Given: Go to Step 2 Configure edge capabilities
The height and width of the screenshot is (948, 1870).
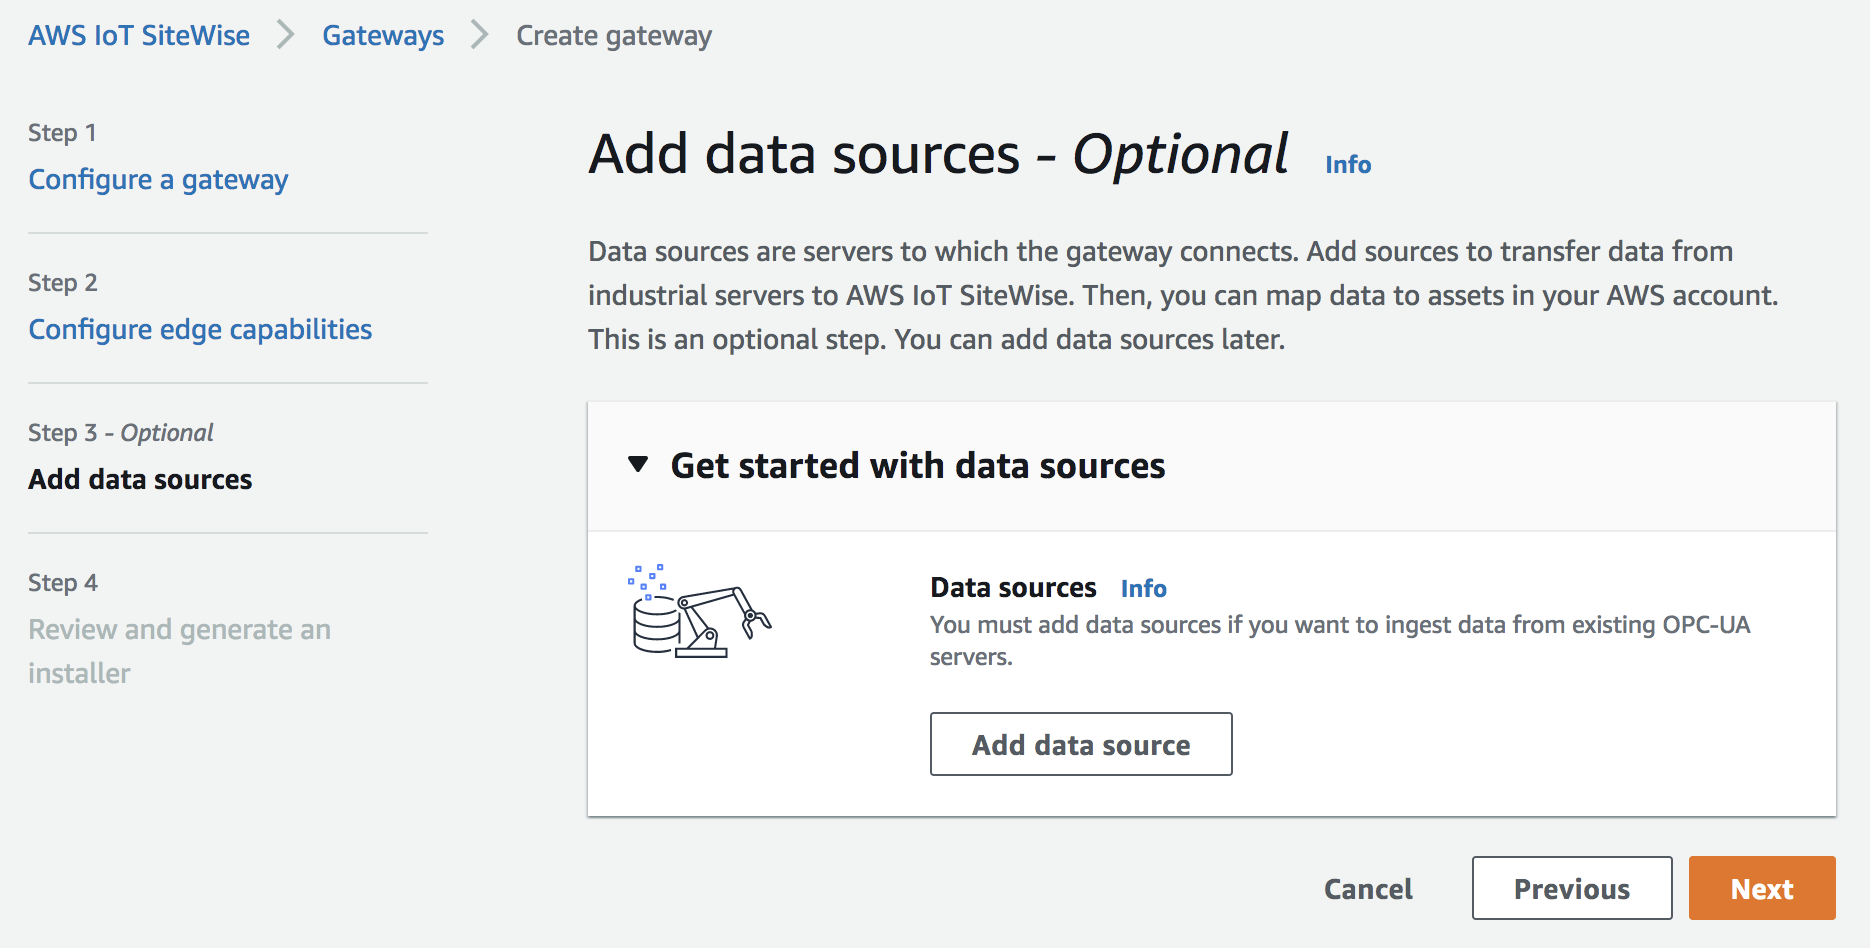Looking at the screenshot, I should 200,329.
